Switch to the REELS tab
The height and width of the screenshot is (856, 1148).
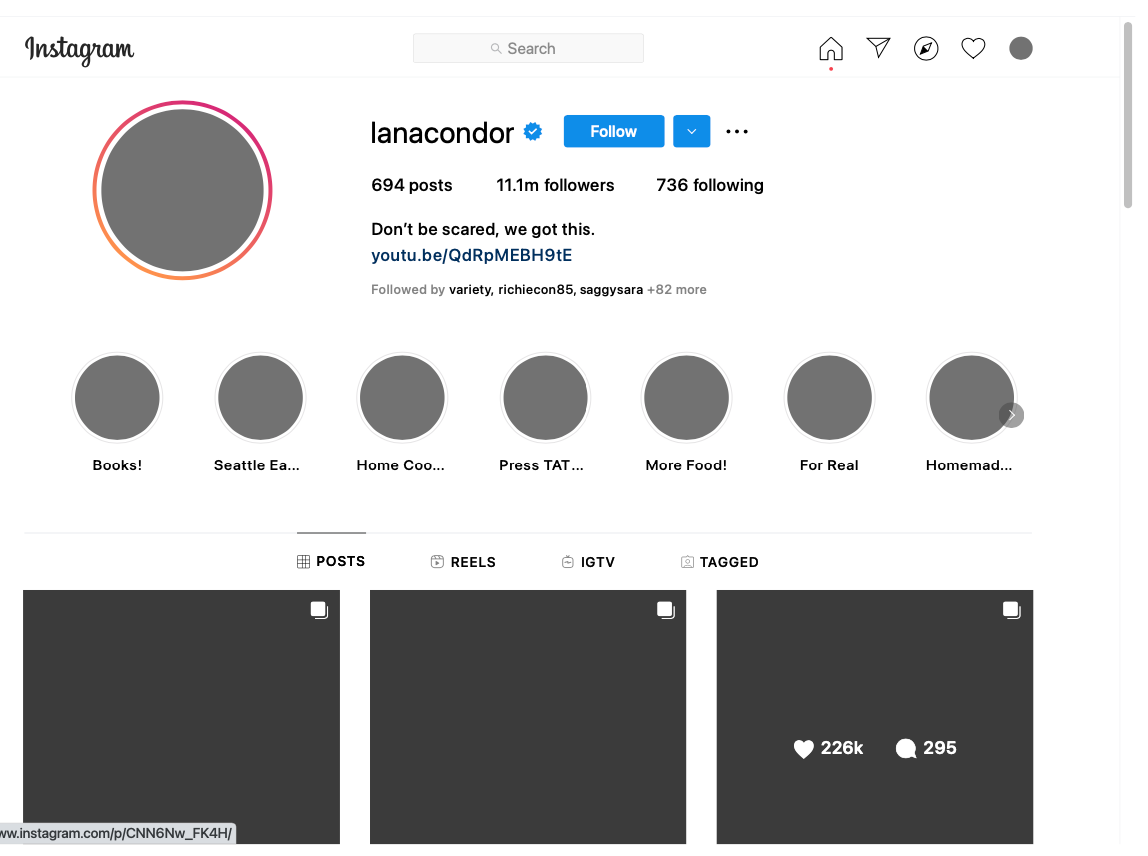pos(463,562)
